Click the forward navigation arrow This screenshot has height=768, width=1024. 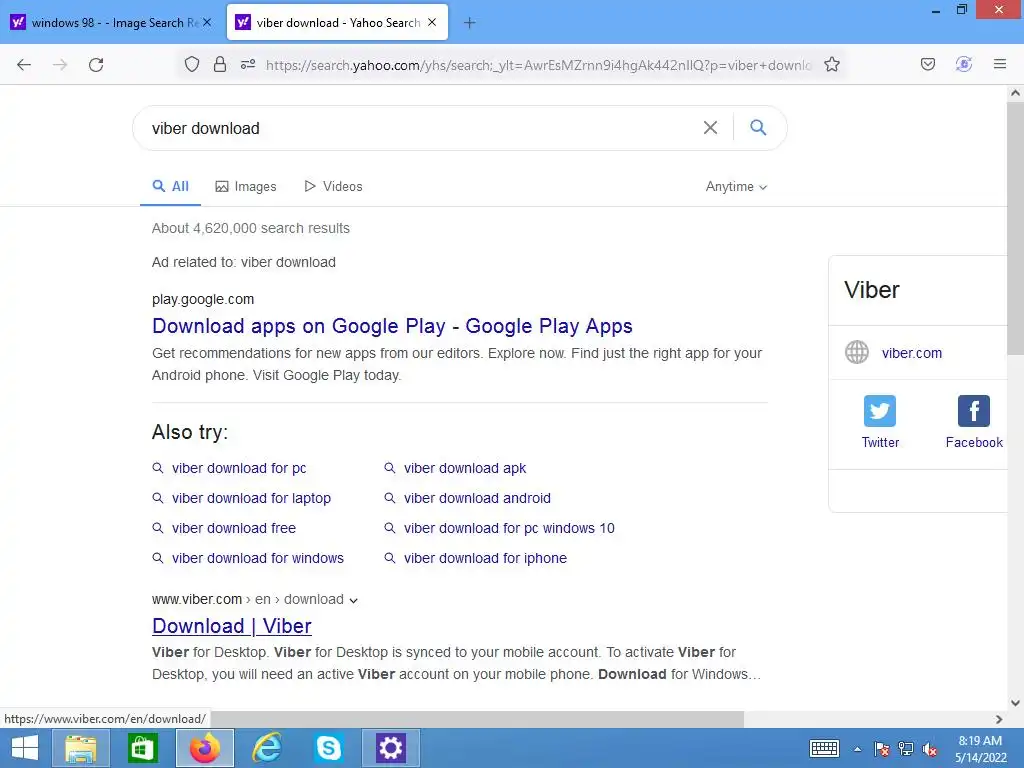click(x=60, y=65)
